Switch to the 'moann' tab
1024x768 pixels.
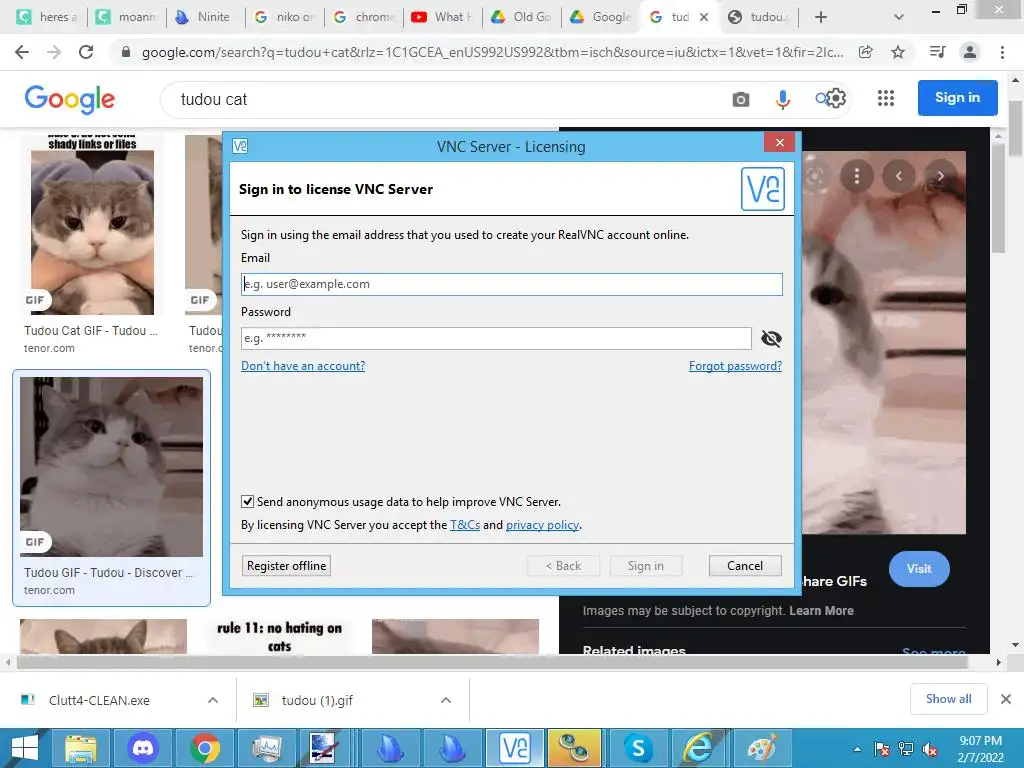pyautogui.click(x=127, y=17)
